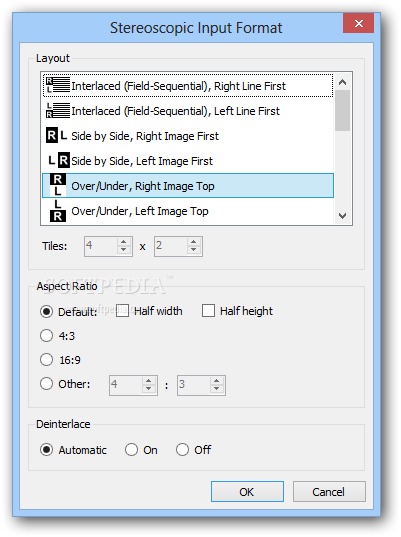401x537 pixels.
Task: Select the Default aspect ratio radio button
Action: coord(46,312)
